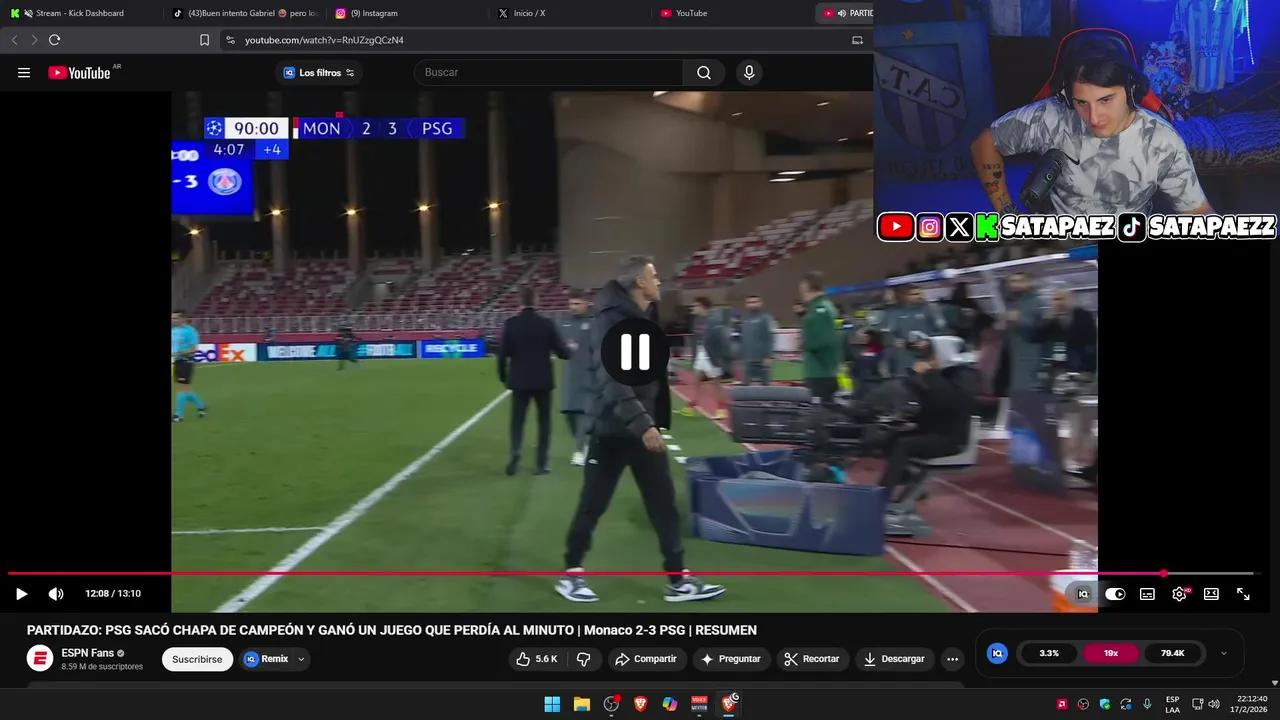Switch to the Instagram tab
The image size is (1280, 720).
407,13
